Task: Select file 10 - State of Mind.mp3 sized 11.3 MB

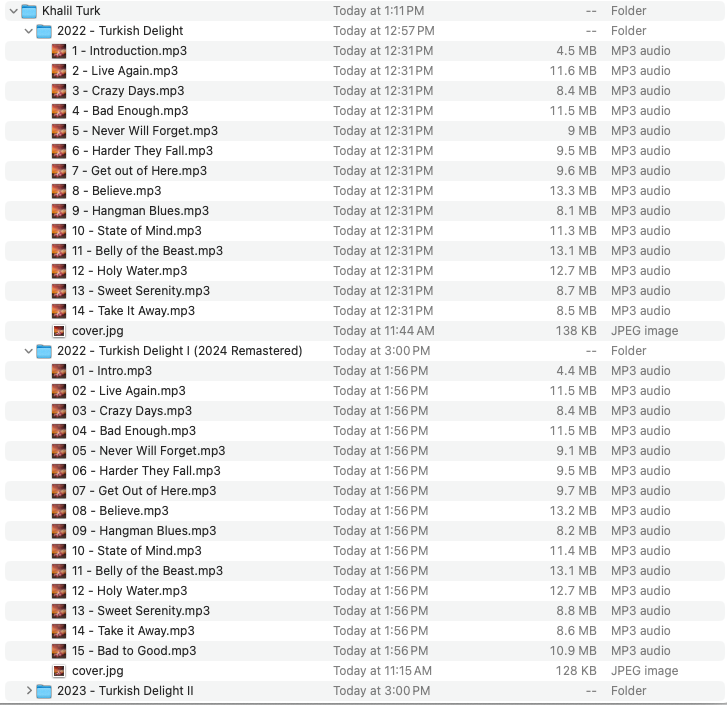Action: (x=137, y=231)
